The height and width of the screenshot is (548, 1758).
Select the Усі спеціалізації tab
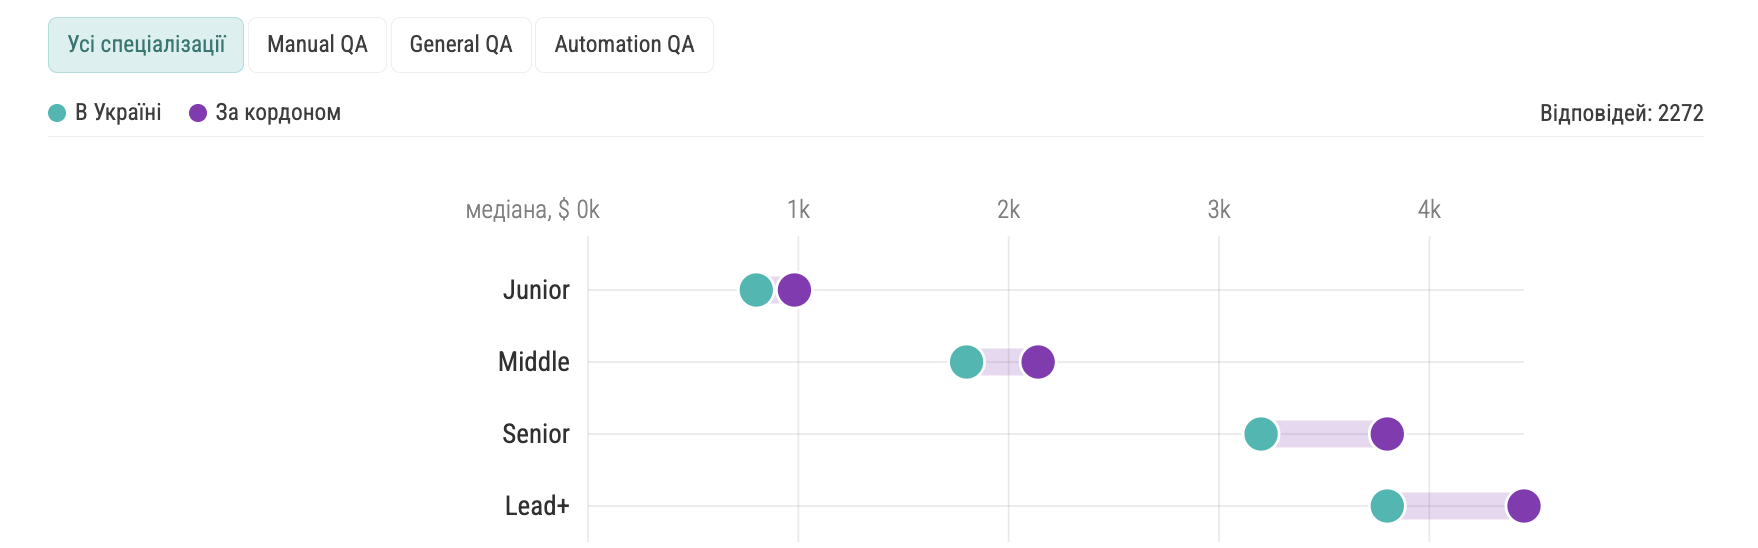tap(146, 45)
